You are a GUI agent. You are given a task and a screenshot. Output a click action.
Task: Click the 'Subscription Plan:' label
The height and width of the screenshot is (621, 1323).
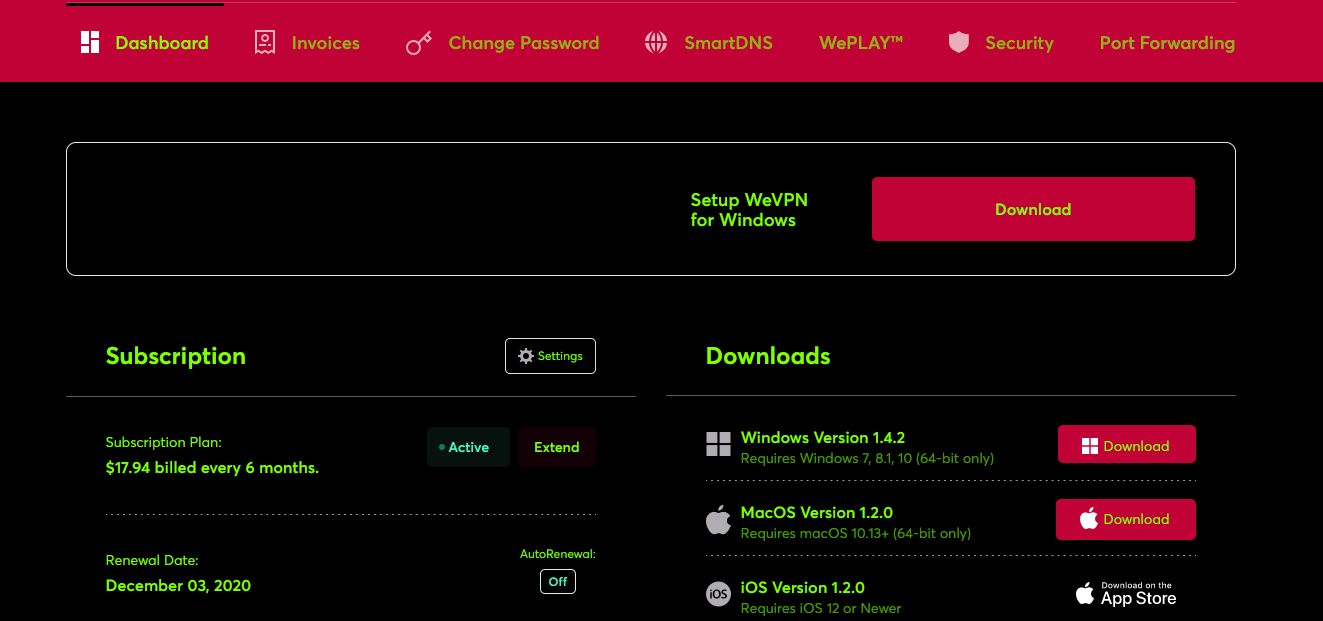coord(164,442)
